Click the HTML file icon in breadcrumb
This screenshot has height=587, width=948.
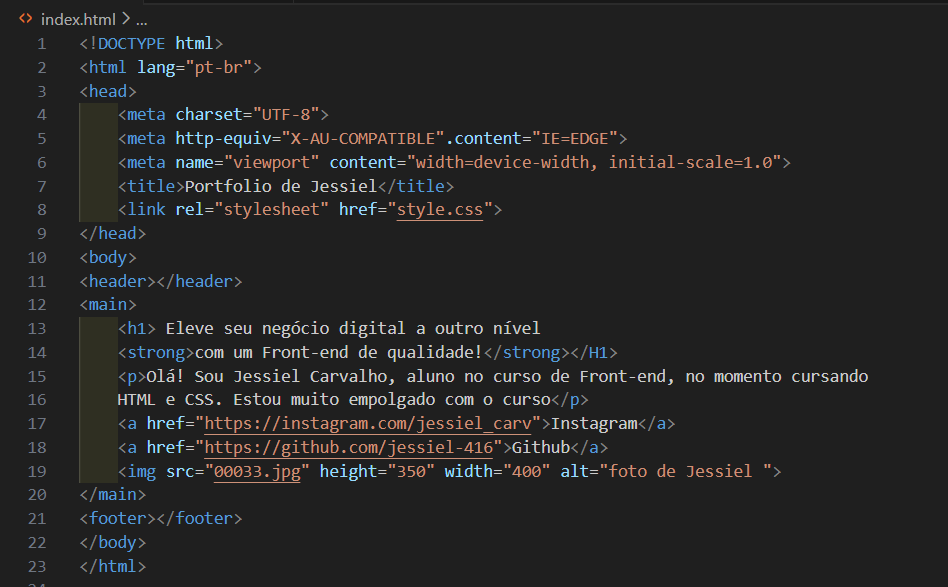pyautogui.click(x=26, y=18)
